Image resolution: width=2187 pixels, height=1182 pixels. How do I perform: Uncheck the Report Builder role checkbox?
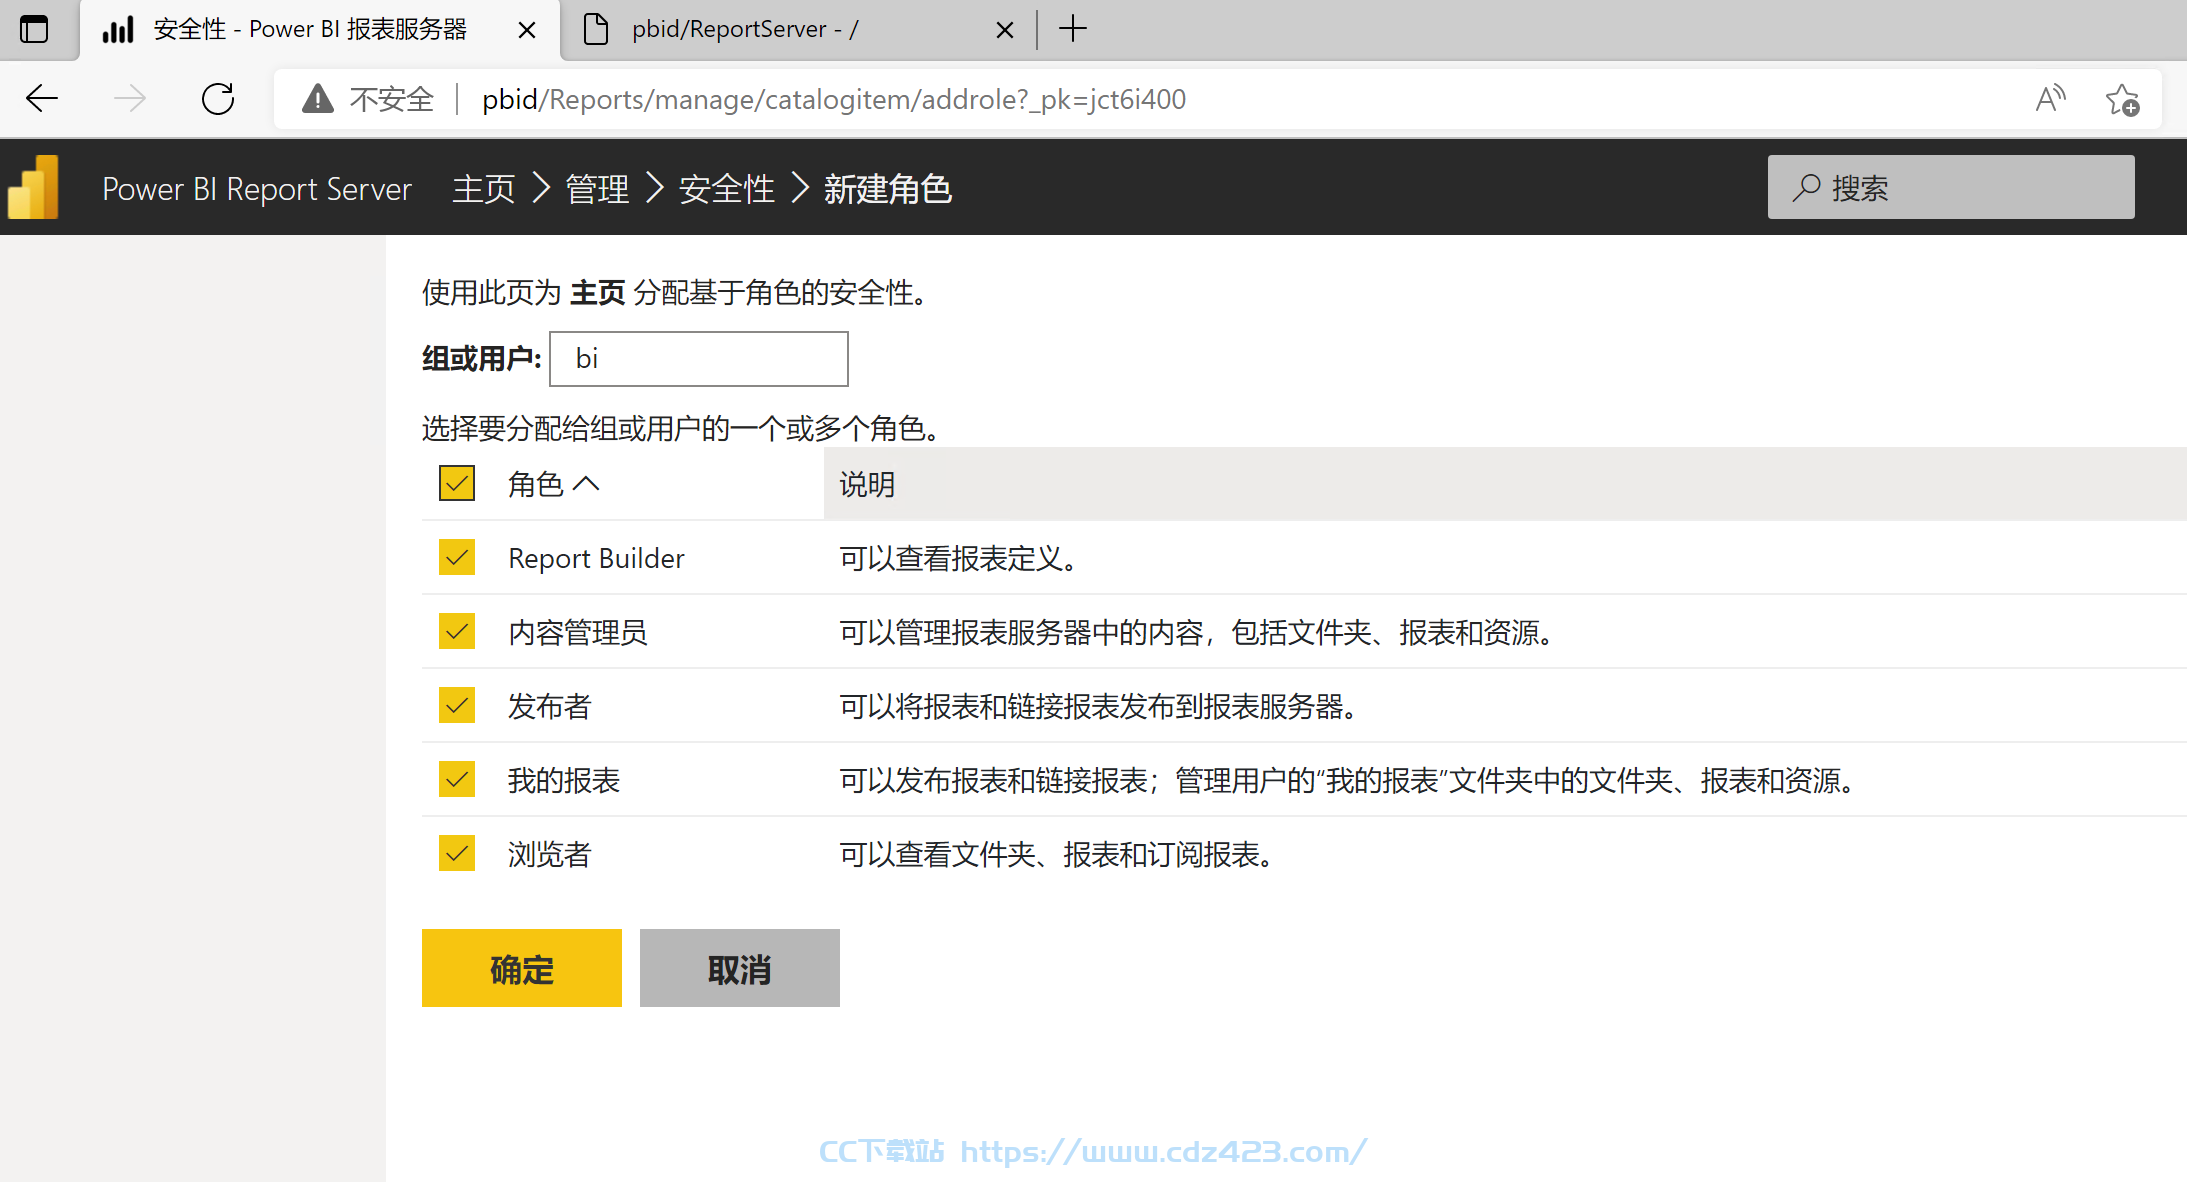pos(457,557)
